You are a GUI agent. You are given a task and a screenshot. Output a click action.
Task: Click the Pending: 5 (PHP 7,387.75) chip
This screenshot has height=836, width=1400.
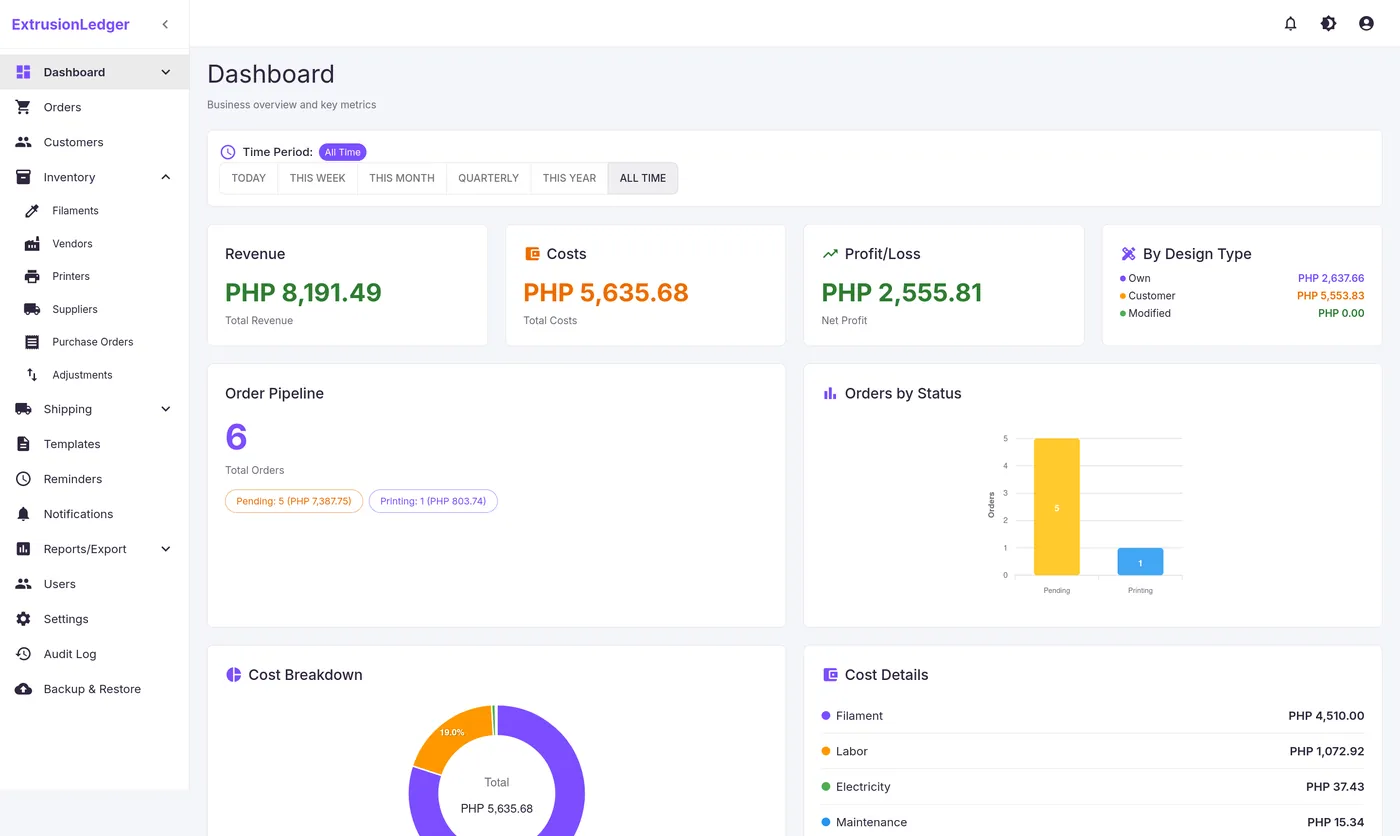point(294,501)
